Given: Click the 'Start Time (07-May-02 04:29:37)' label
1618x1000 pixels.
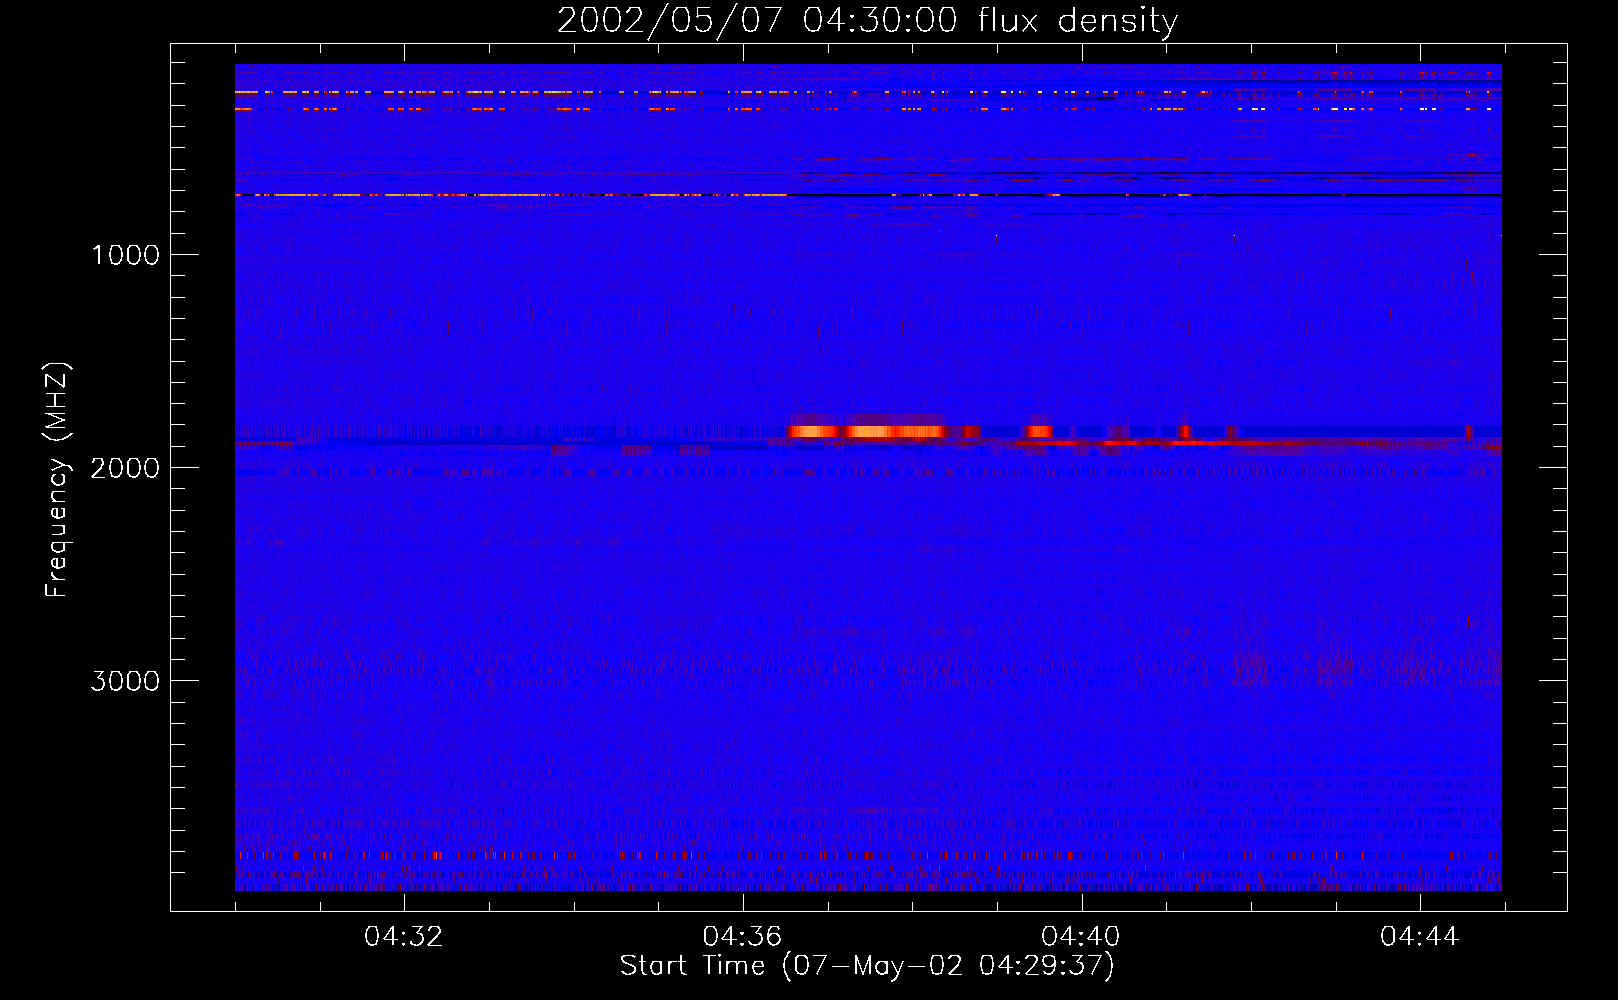Looking at the screenshot, I should pos(867,966).
